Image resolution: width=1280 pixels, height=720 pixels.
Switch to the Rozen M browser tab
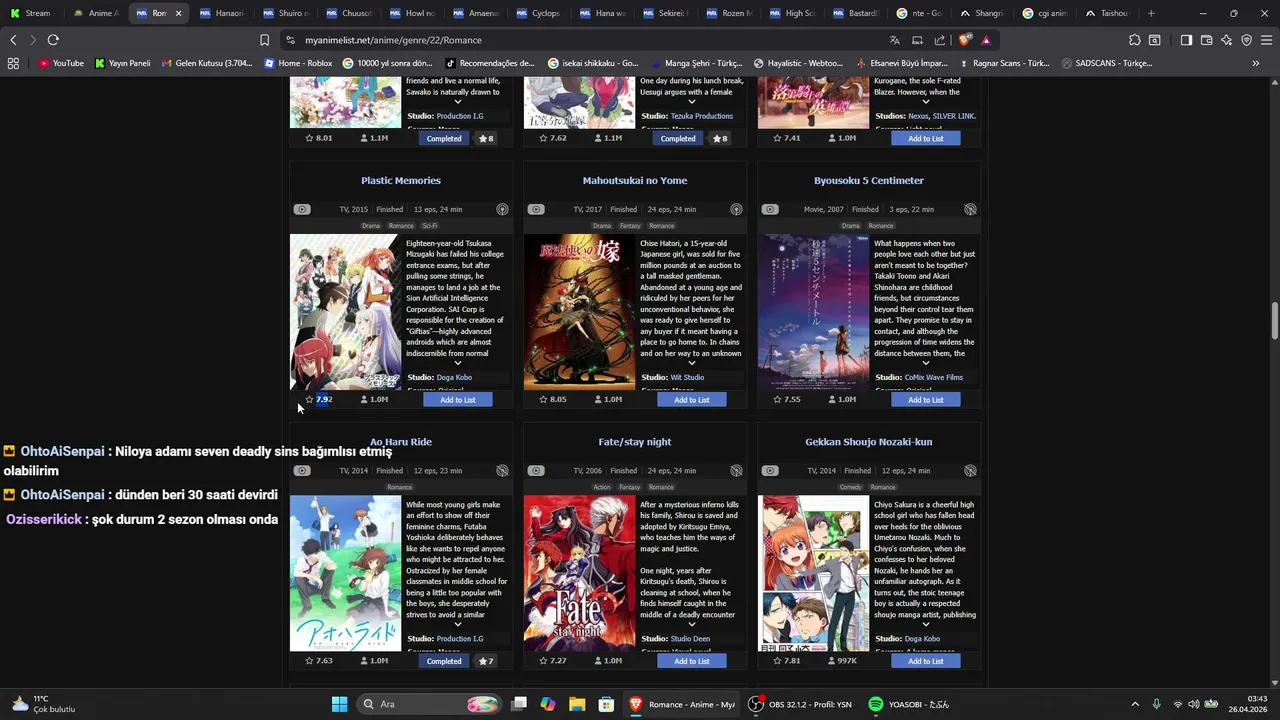tap(729, 13)
